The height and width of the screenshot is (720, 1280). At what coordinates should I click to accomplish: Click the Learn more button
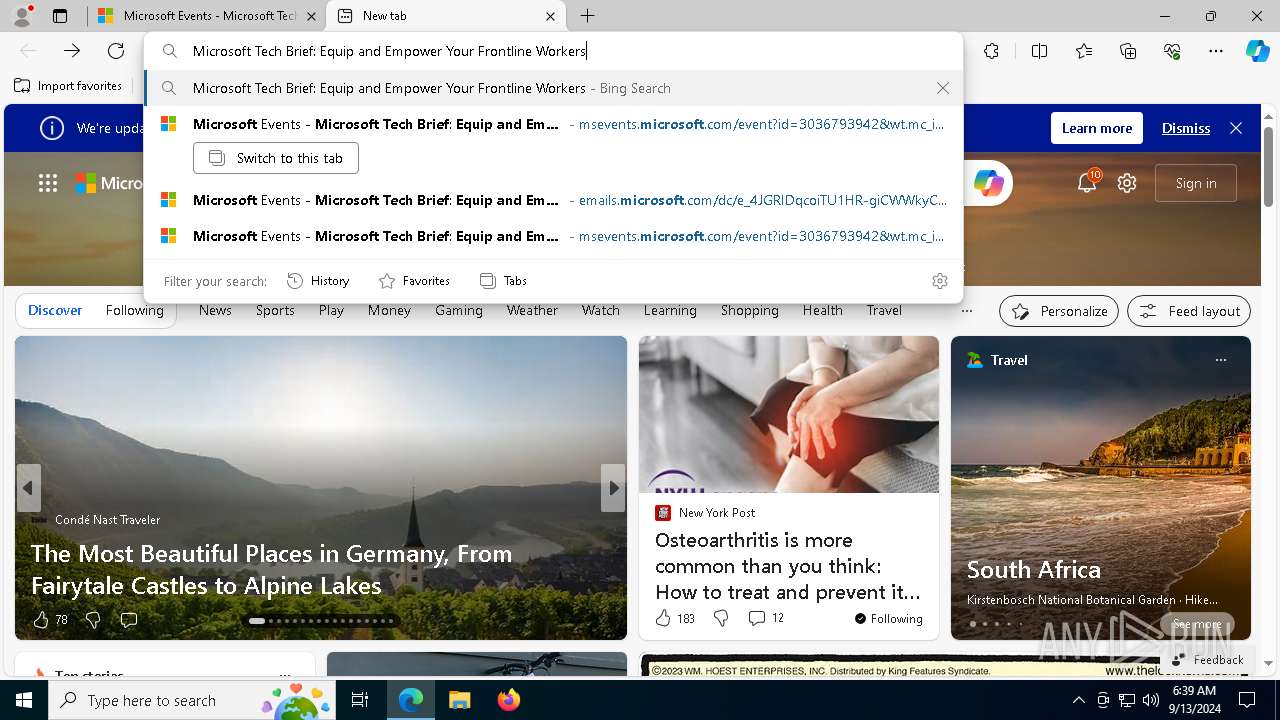pos(1097,128)
